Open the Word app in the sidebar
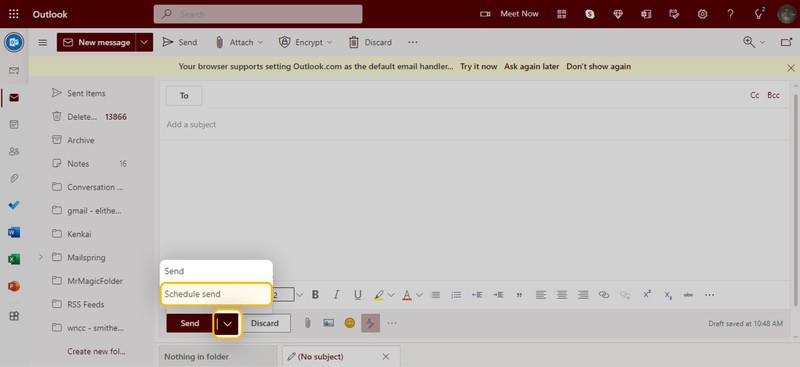 (14, 233)
